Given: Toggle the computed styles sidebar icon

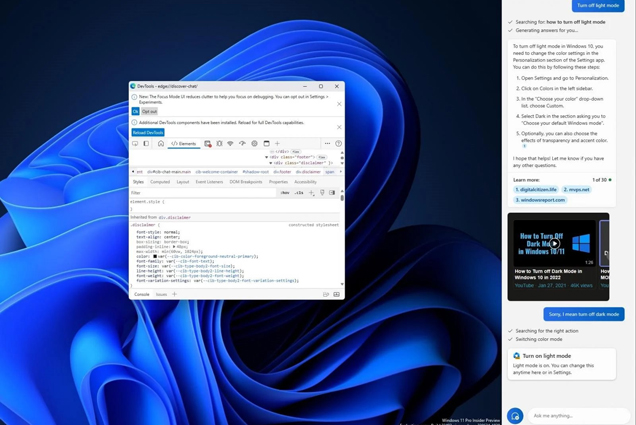Looking at the screenshot, I should pos(332,193).
